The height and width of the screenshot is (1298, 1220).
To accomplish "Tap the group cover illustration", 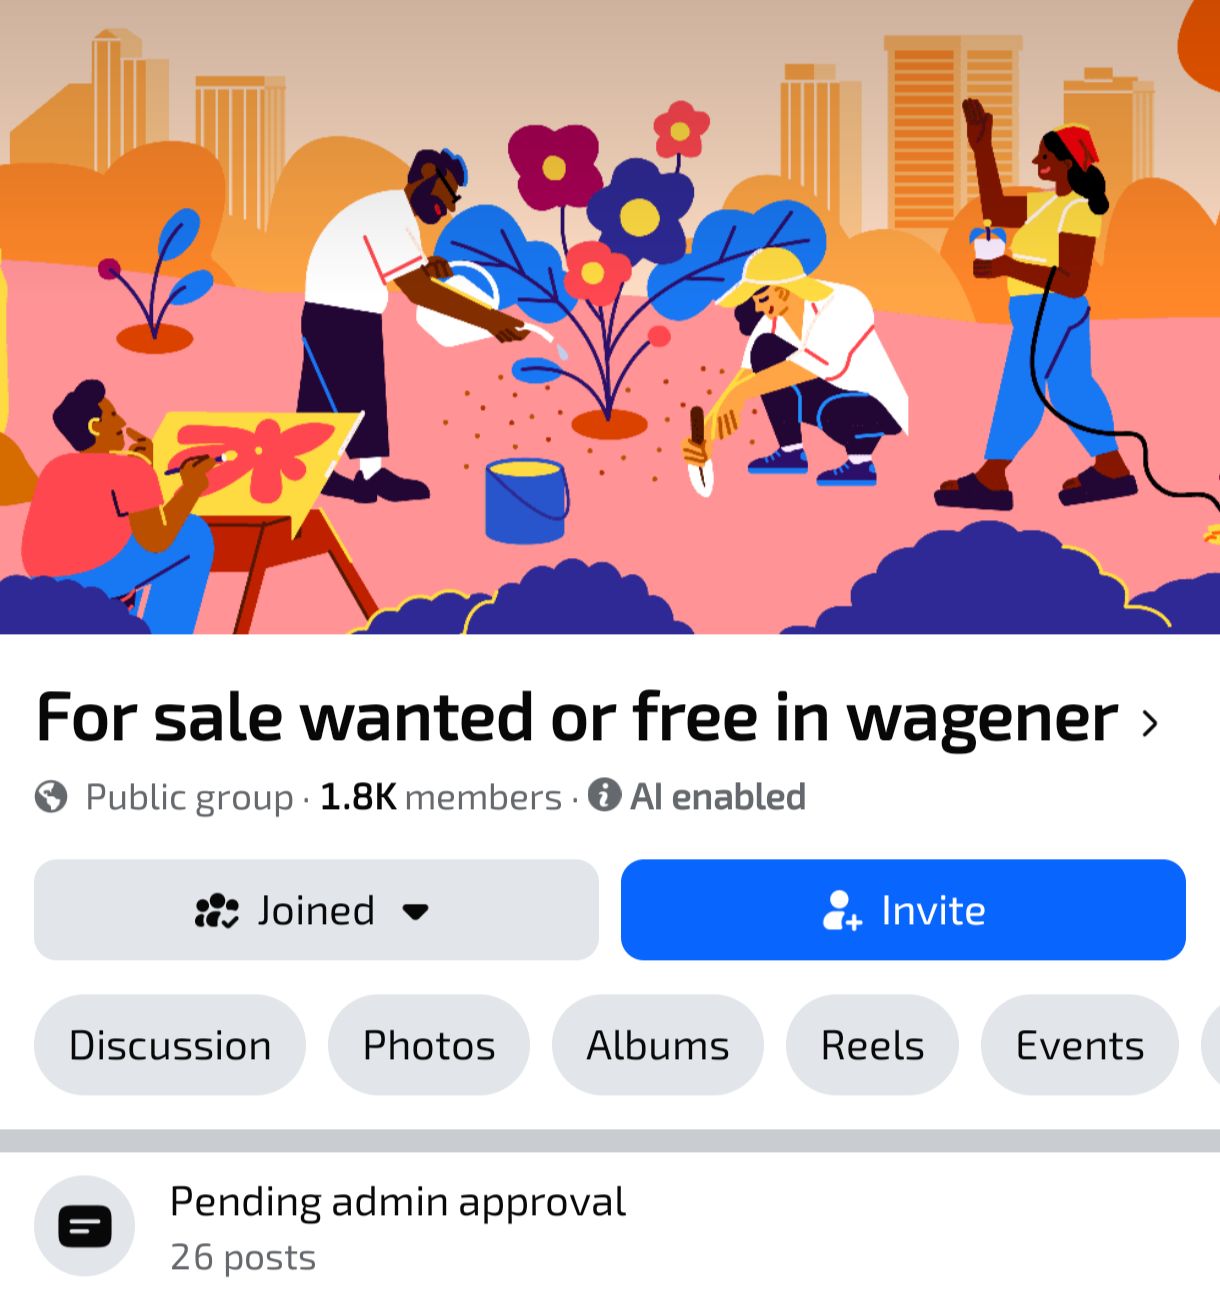I will [610, 317].
